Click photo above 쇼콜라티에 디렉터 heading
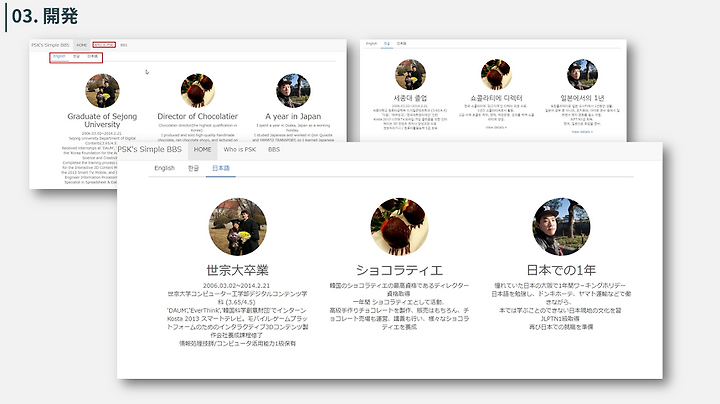 point(496,74)
